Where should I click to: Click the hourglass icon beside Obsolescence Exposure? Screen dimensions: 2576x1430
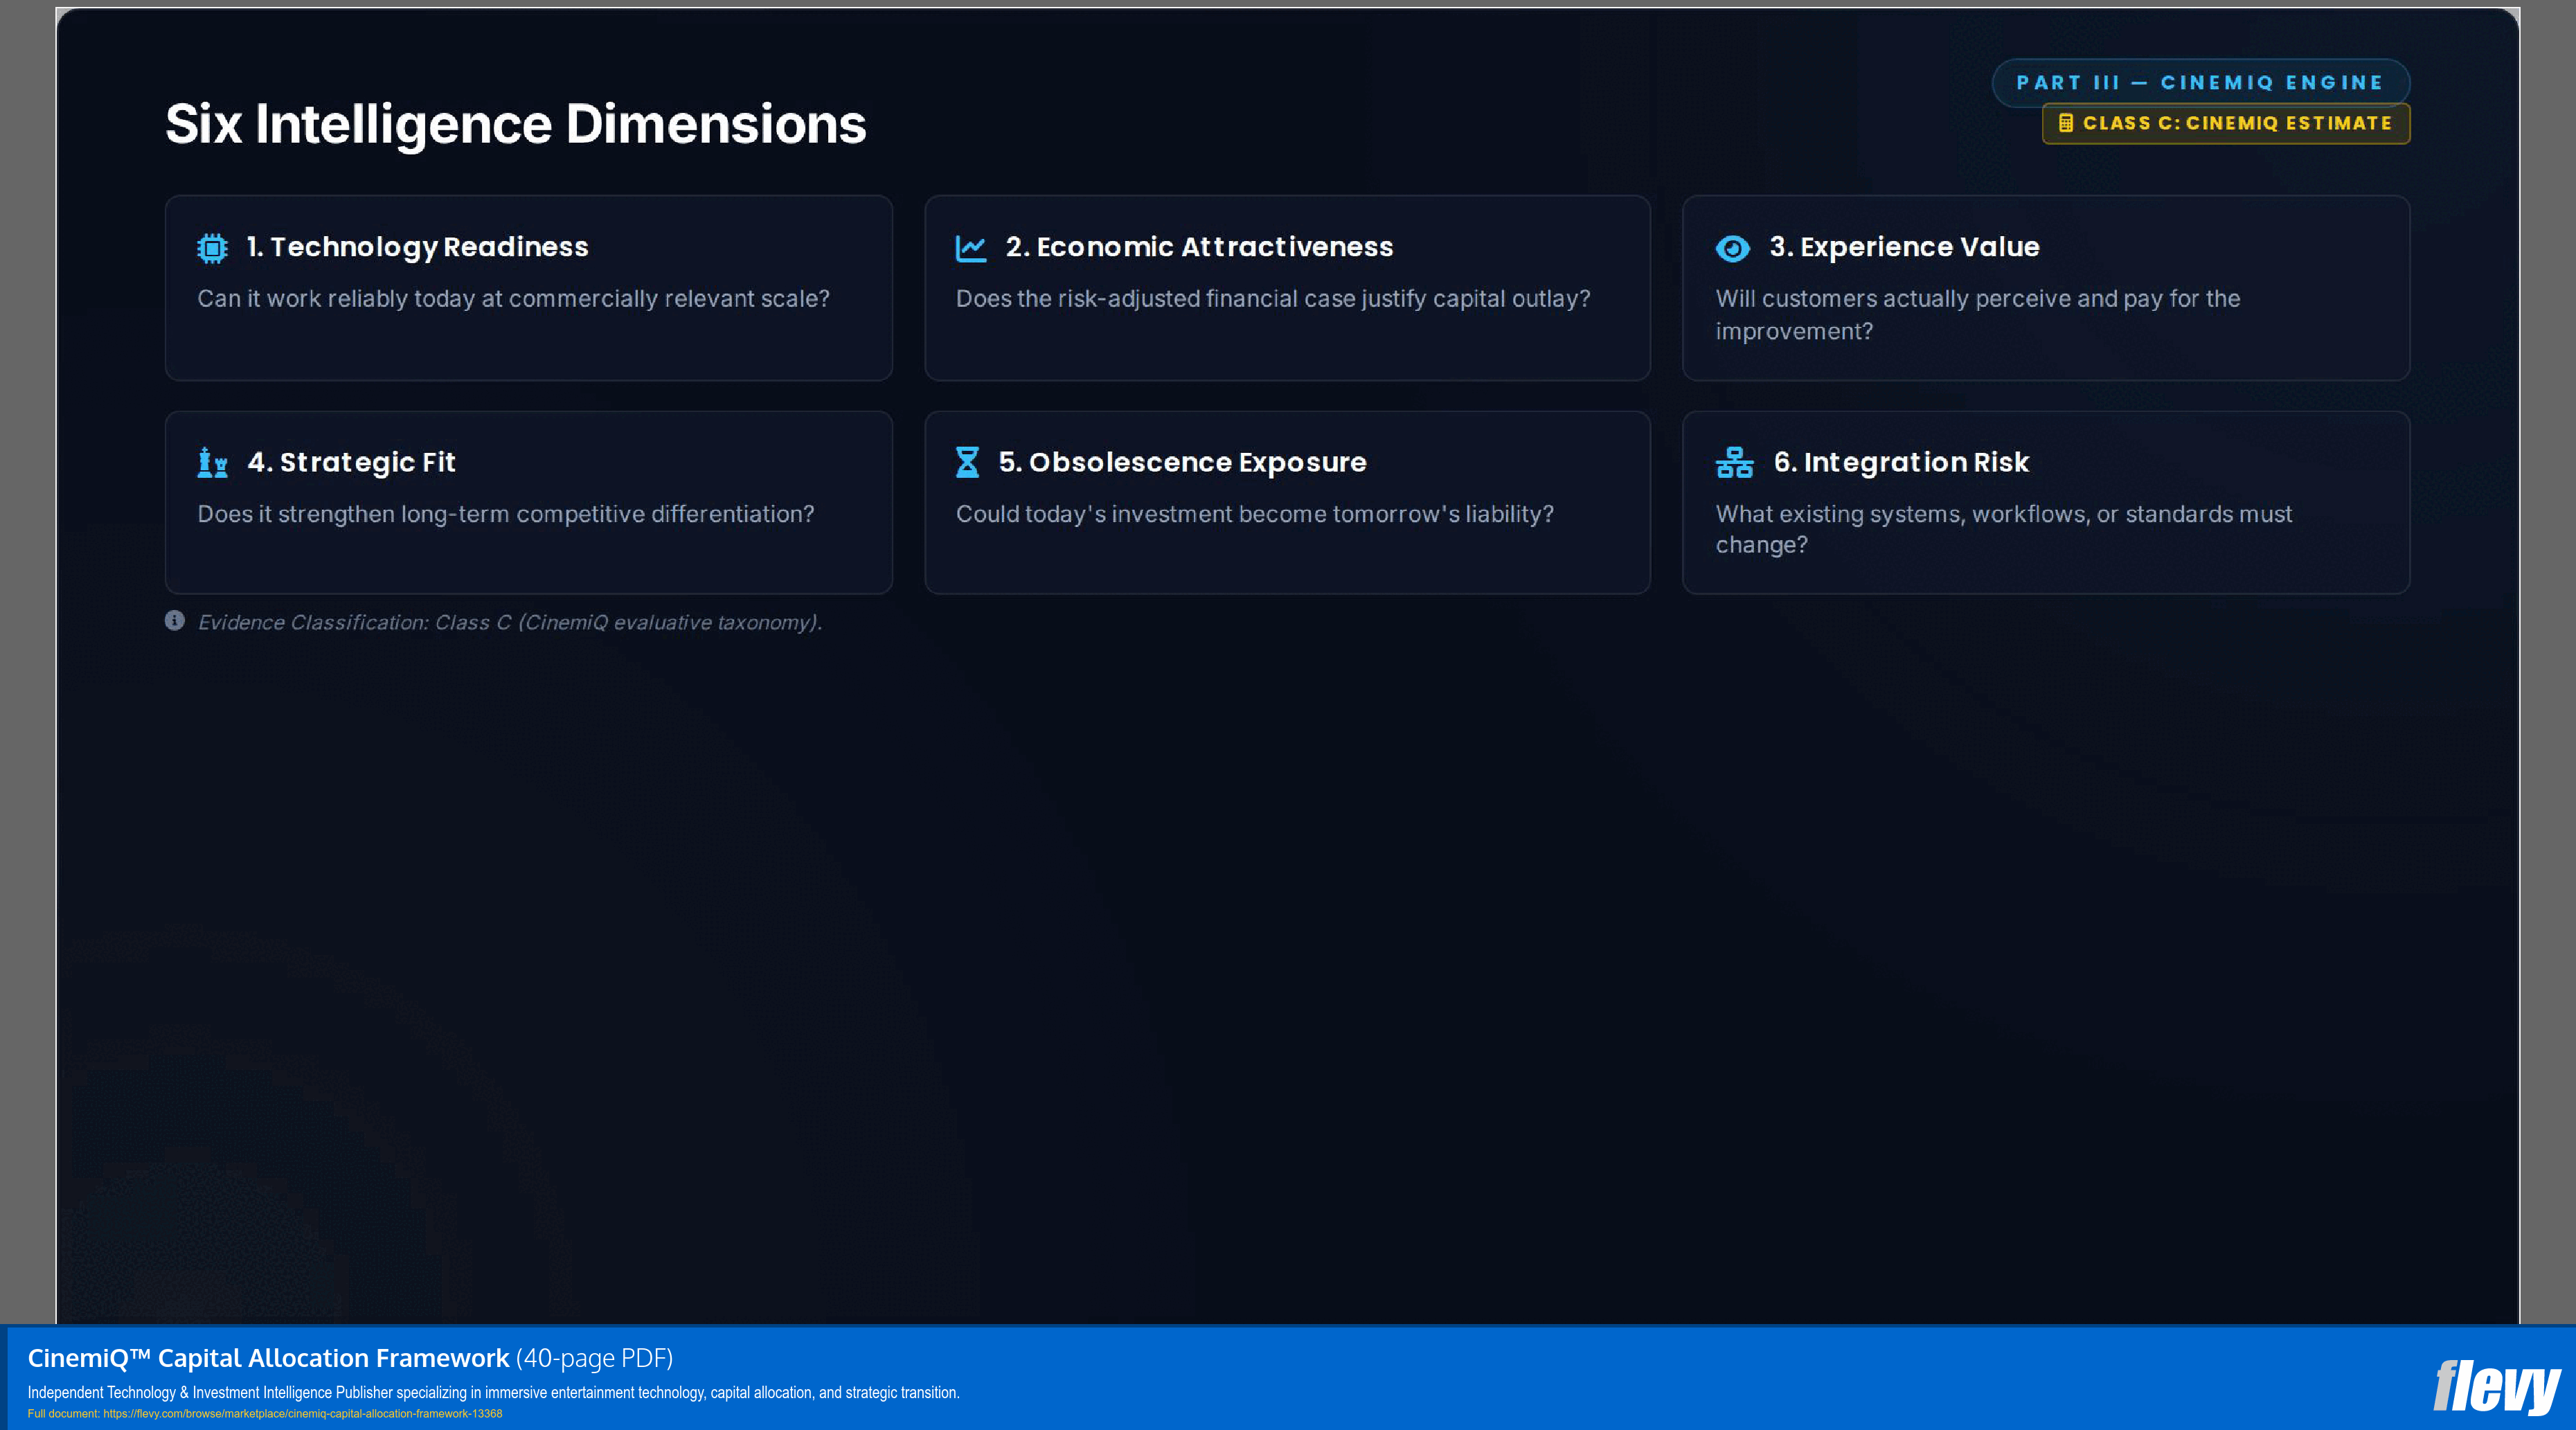(967, 462)
